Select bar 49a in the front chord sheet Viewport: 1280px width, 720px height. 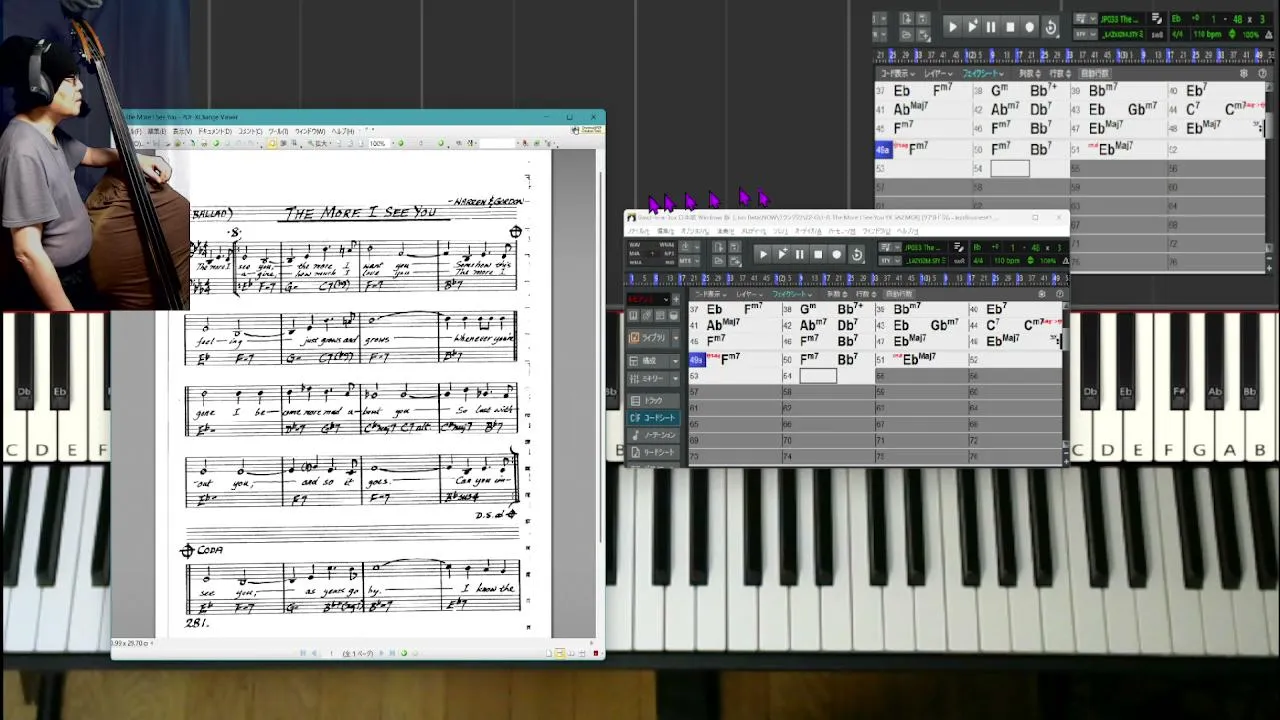tap(696, 360)
